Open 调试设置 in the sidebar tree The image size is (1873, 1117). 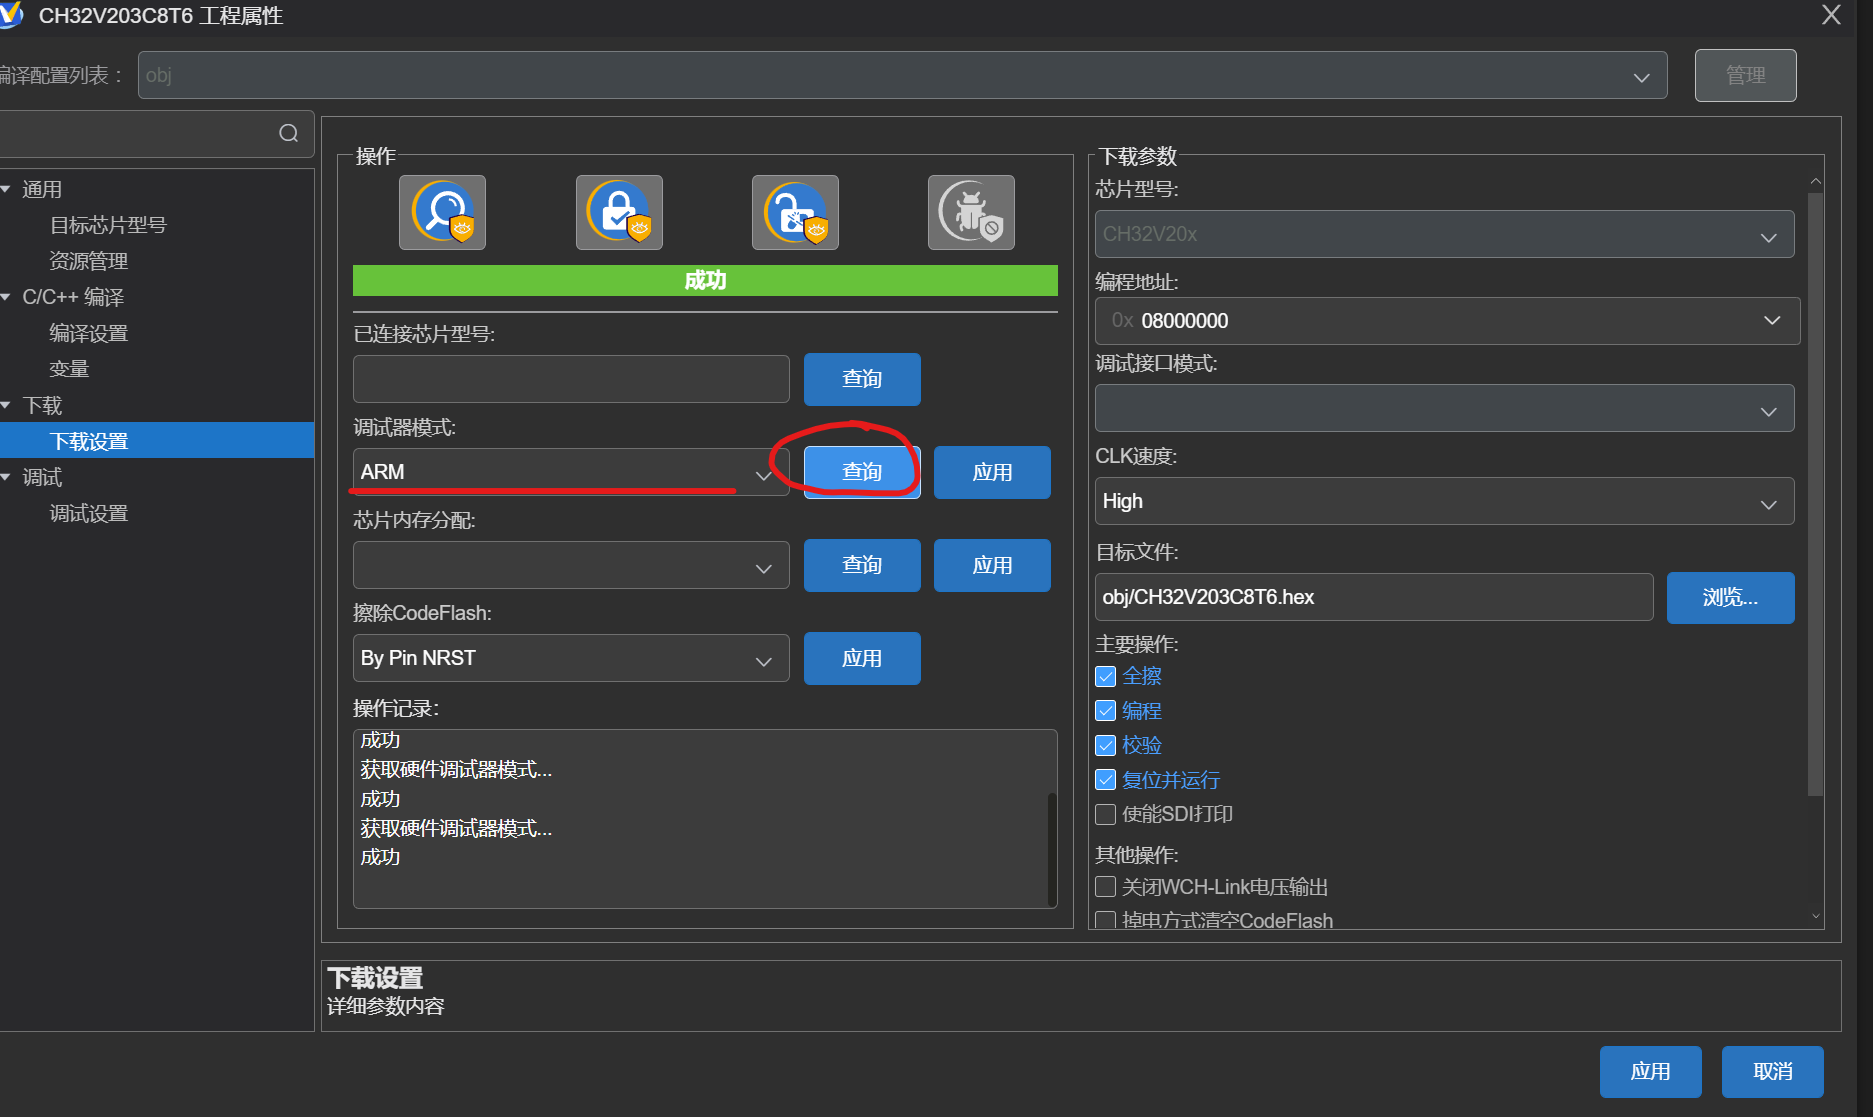[x=89, y=513]
